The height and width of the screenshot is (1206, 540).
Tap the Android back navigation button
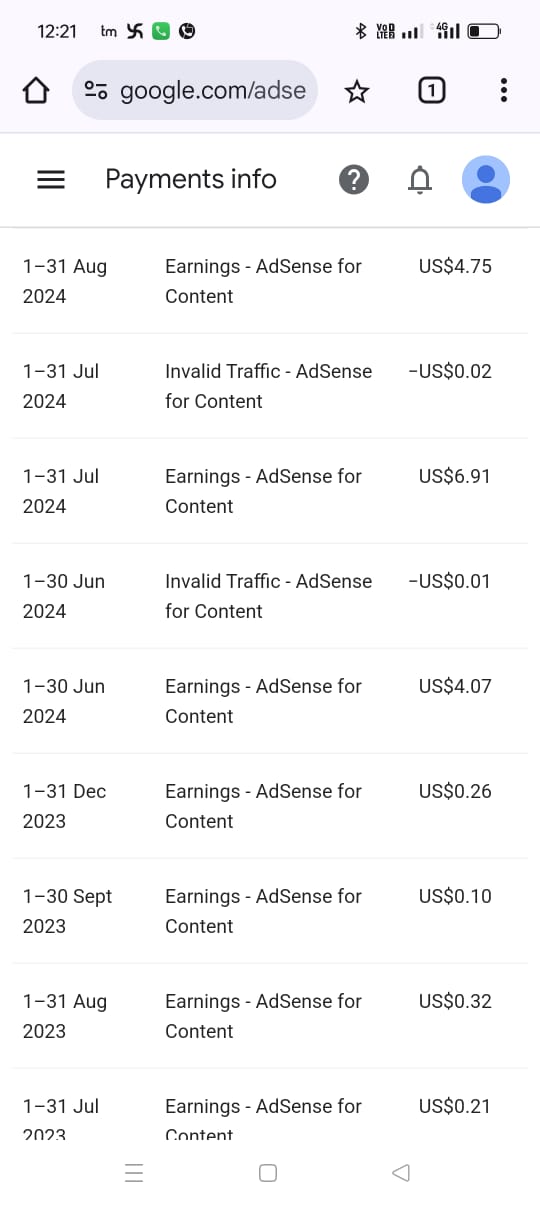(x=401, y=1173)
